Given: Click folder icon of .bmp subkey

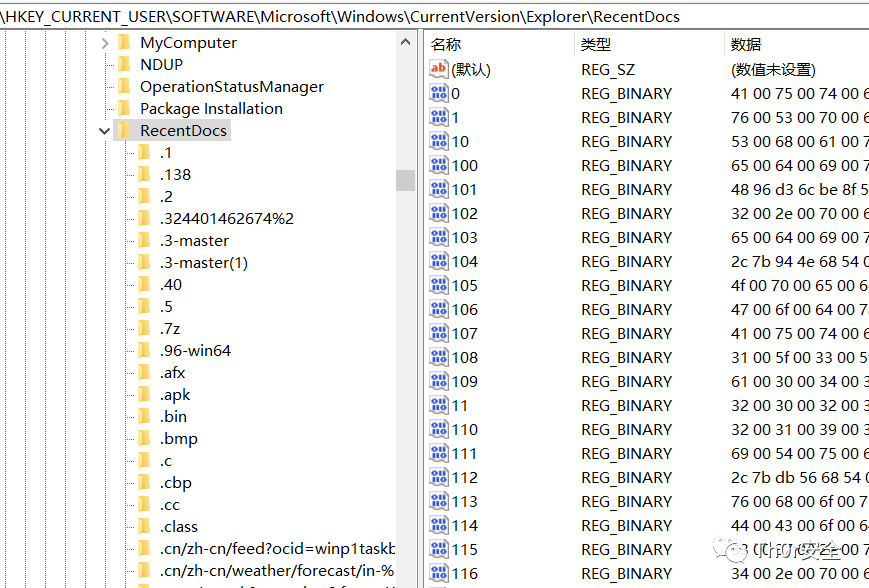Looking at the screenshot, I should [144, 439].
